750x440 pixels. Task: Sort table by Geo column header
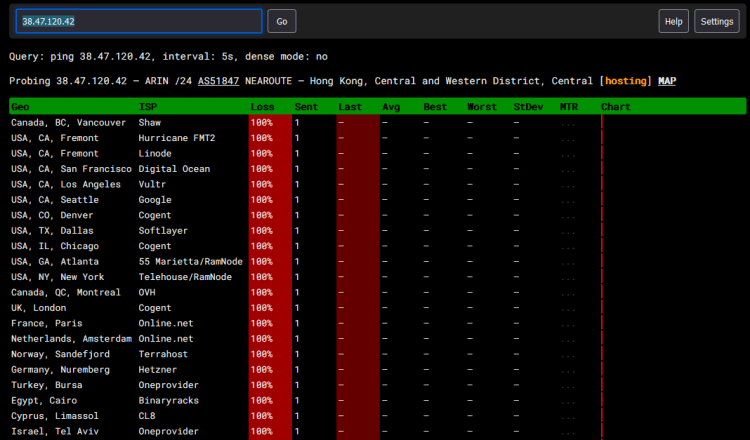pyautogui.click(x=20, y=107)
